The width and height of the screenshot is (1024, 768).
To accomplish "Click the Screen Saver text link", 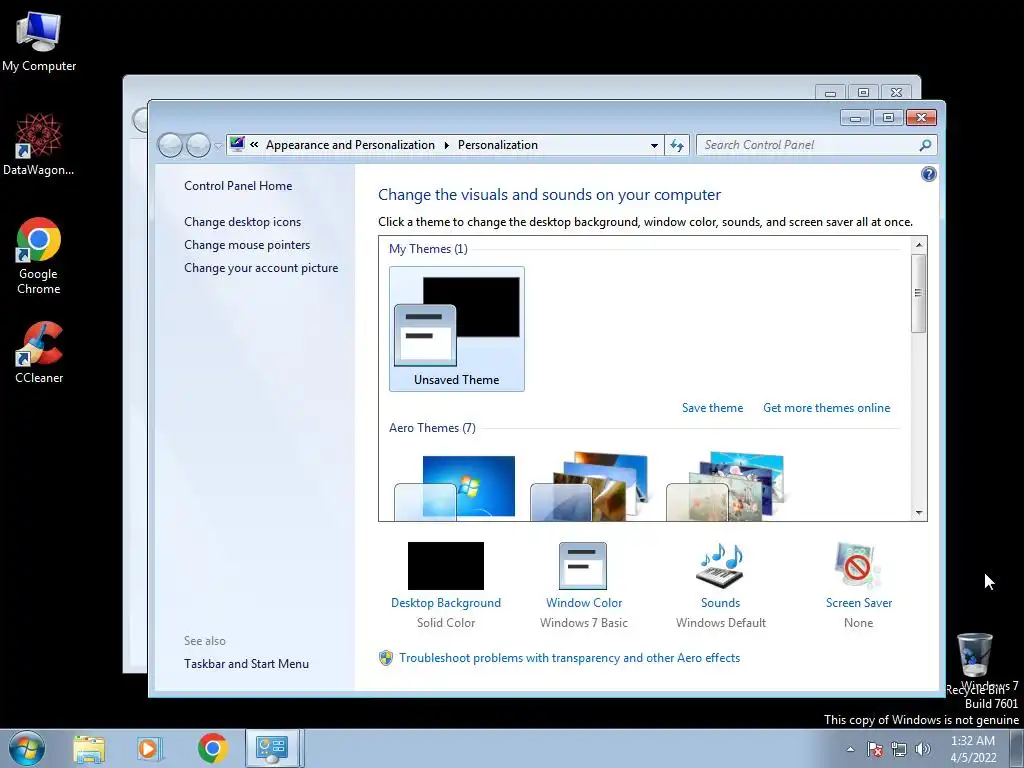I will click(859, 603).
